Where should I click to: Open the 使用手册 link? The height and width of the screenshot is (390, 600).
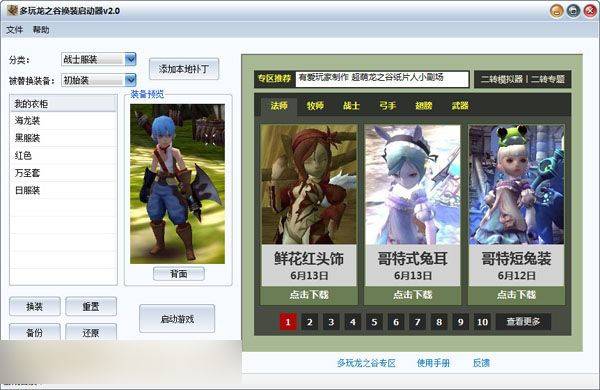click(433, 363)
